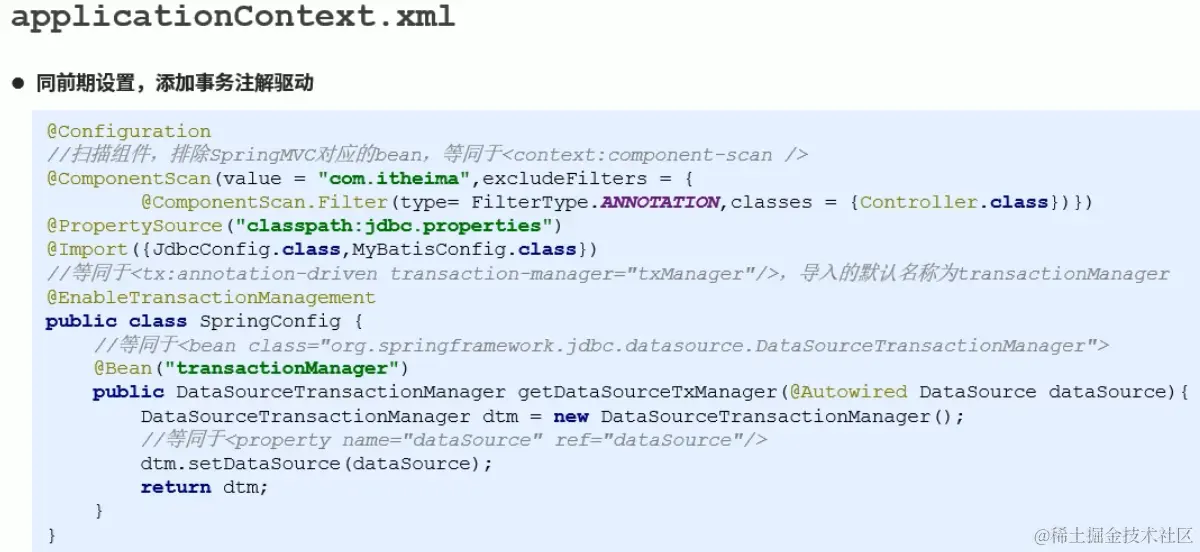The image size is (1200, 552).
Task: Click the dtm.setDataSource(dataSource) call
Action: 317,464
